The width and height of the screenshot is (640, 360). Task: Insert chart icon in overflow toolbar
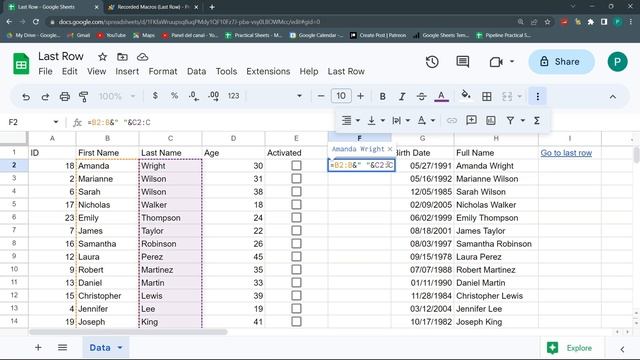[491, 120]
